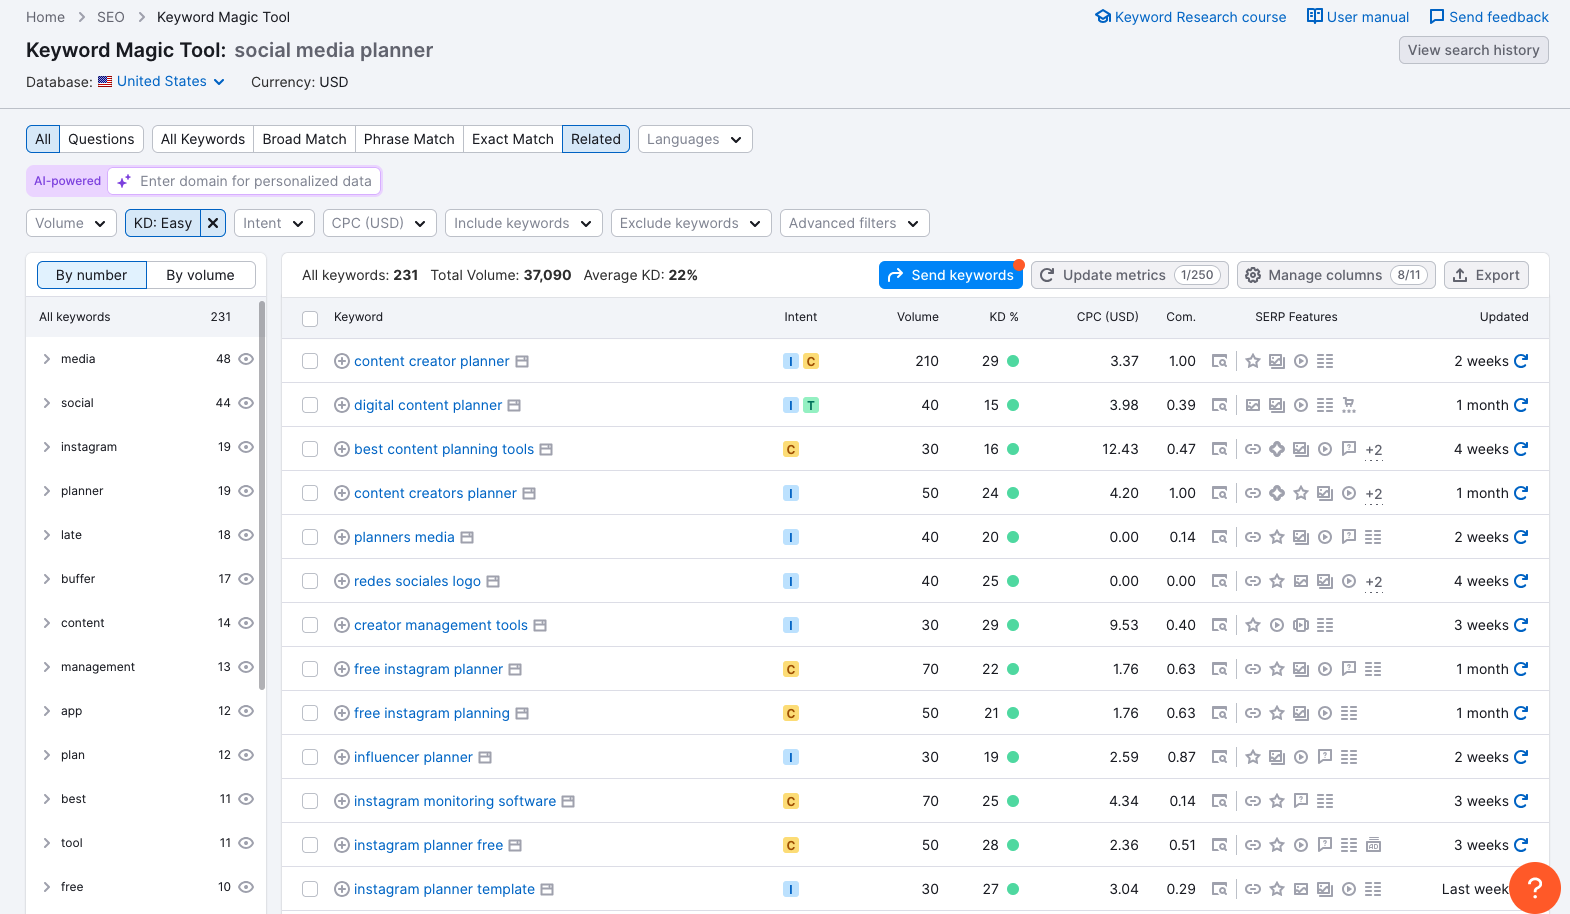Click the keyword groups panel scrollbar

click(x=262, y=495)
